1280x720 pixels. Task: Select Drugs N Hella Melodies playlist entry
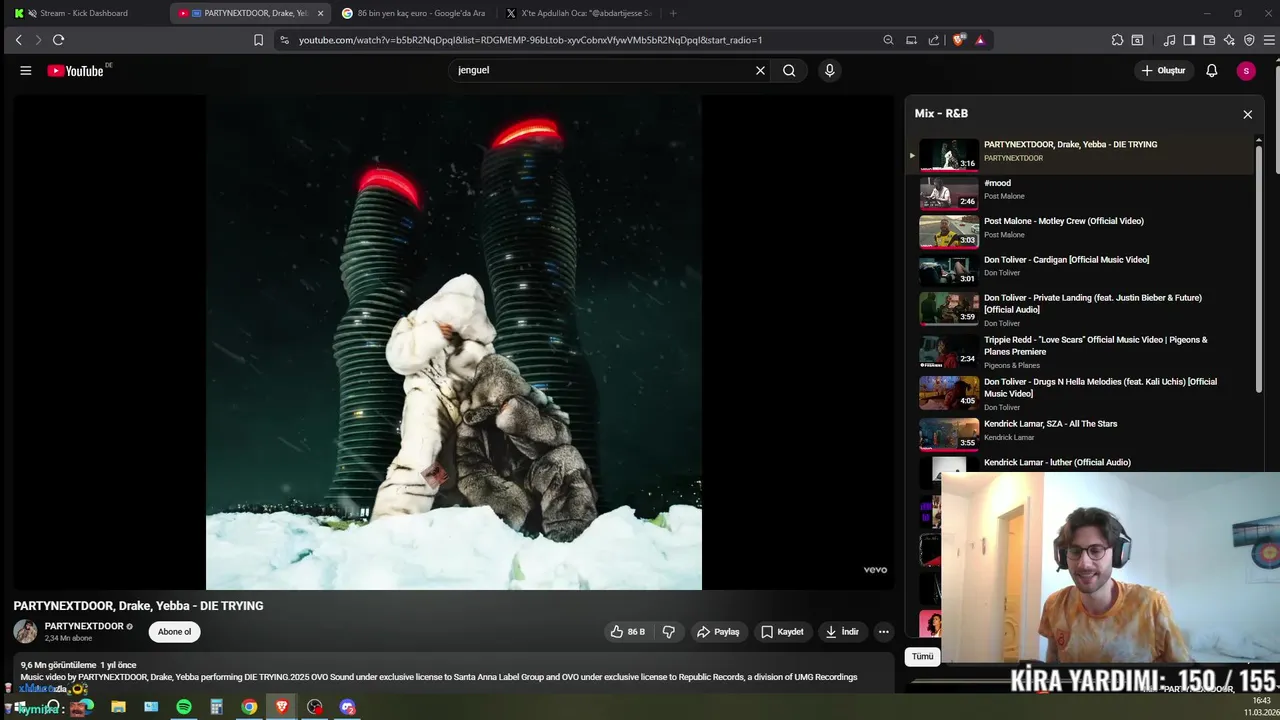pyautogui.click(x=1080, y=393)
